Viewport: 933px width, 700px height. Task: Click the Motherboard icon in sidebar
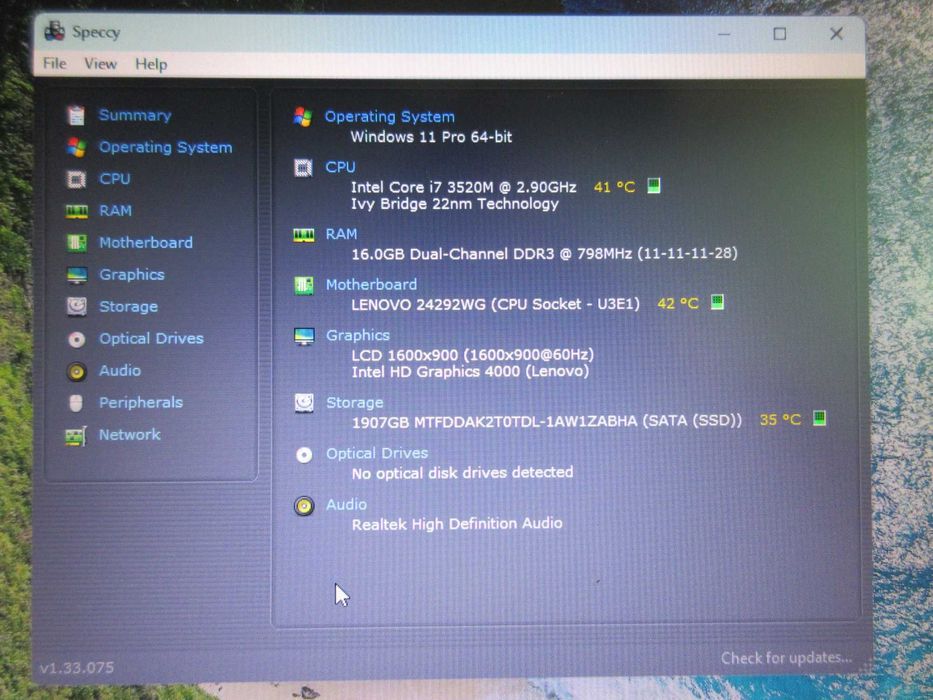(76, 243)
